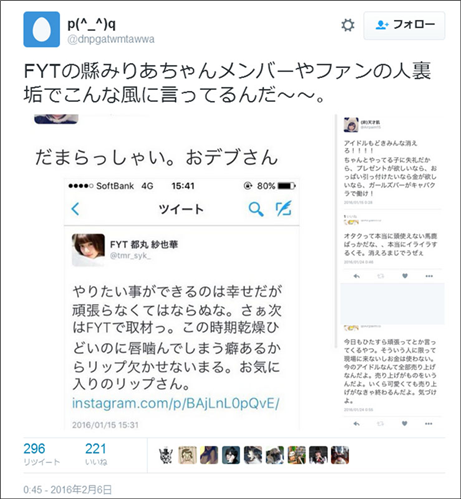The height and width of the screenshot is (499, 461).
Task: Click the more dots under middle right tweet
Action: tap(429, 276)
